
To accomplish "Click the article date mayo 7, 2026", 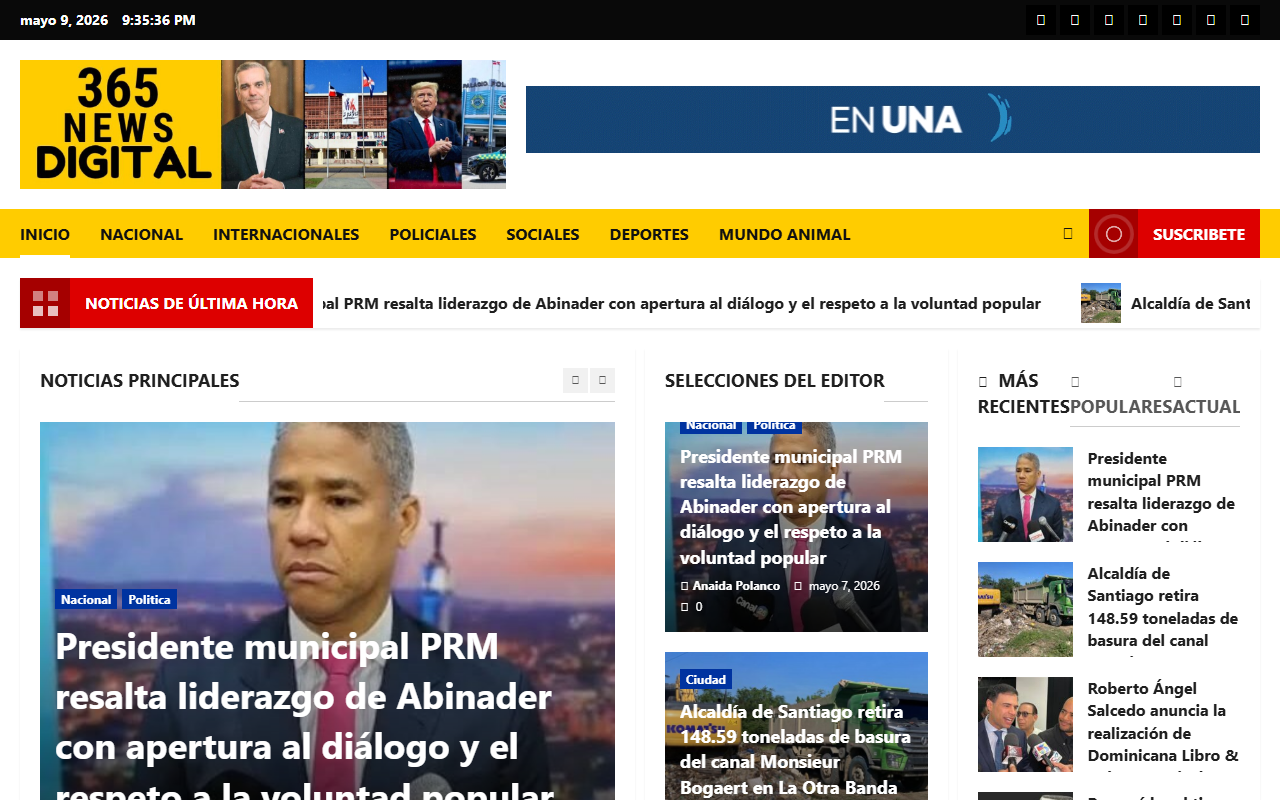I will point(844,585).
